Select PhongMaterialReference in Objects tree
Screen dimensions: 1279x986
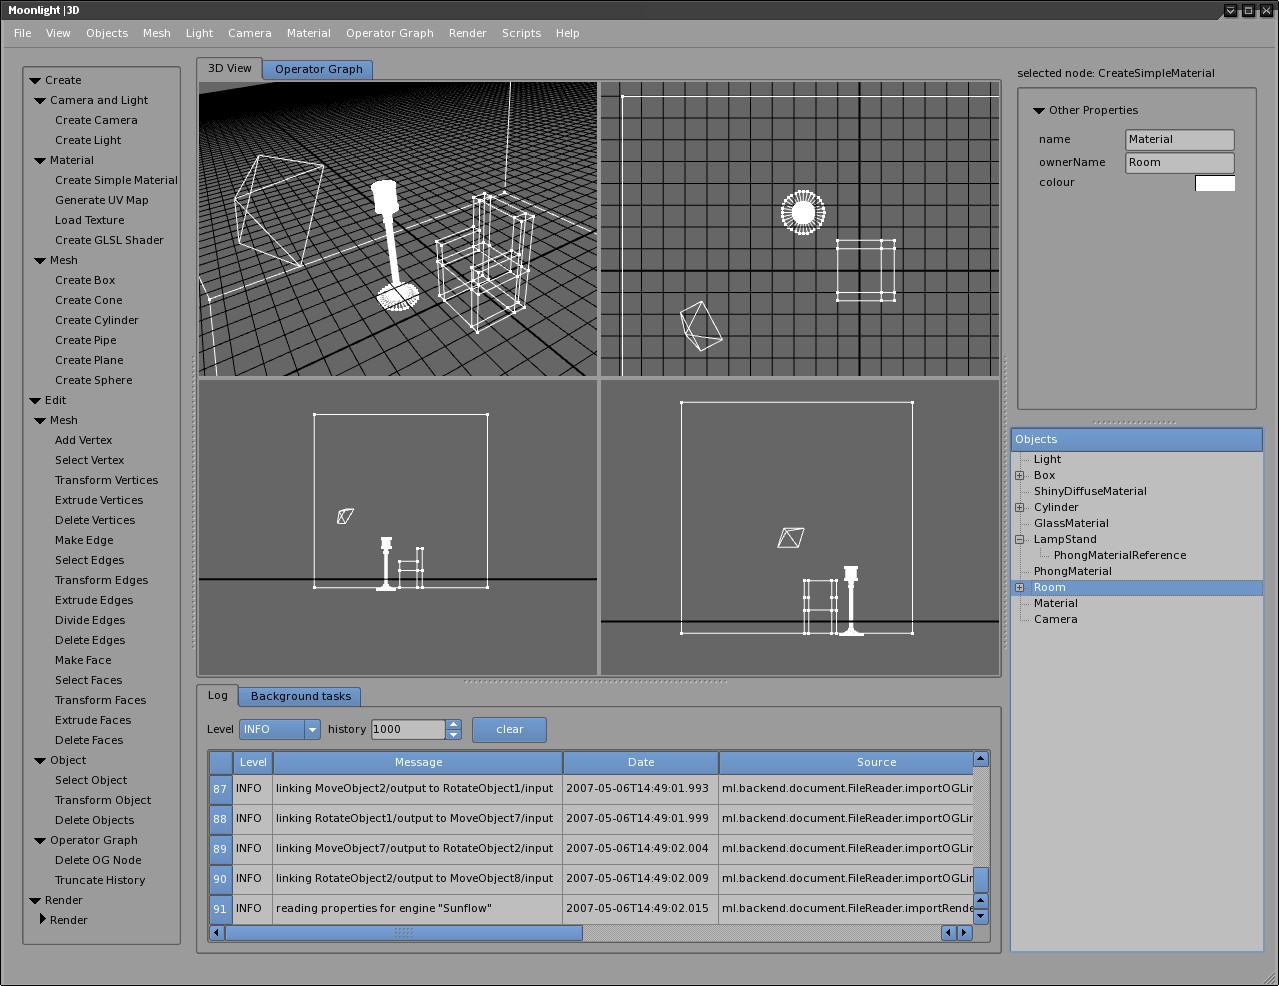tap(1119, 555)
